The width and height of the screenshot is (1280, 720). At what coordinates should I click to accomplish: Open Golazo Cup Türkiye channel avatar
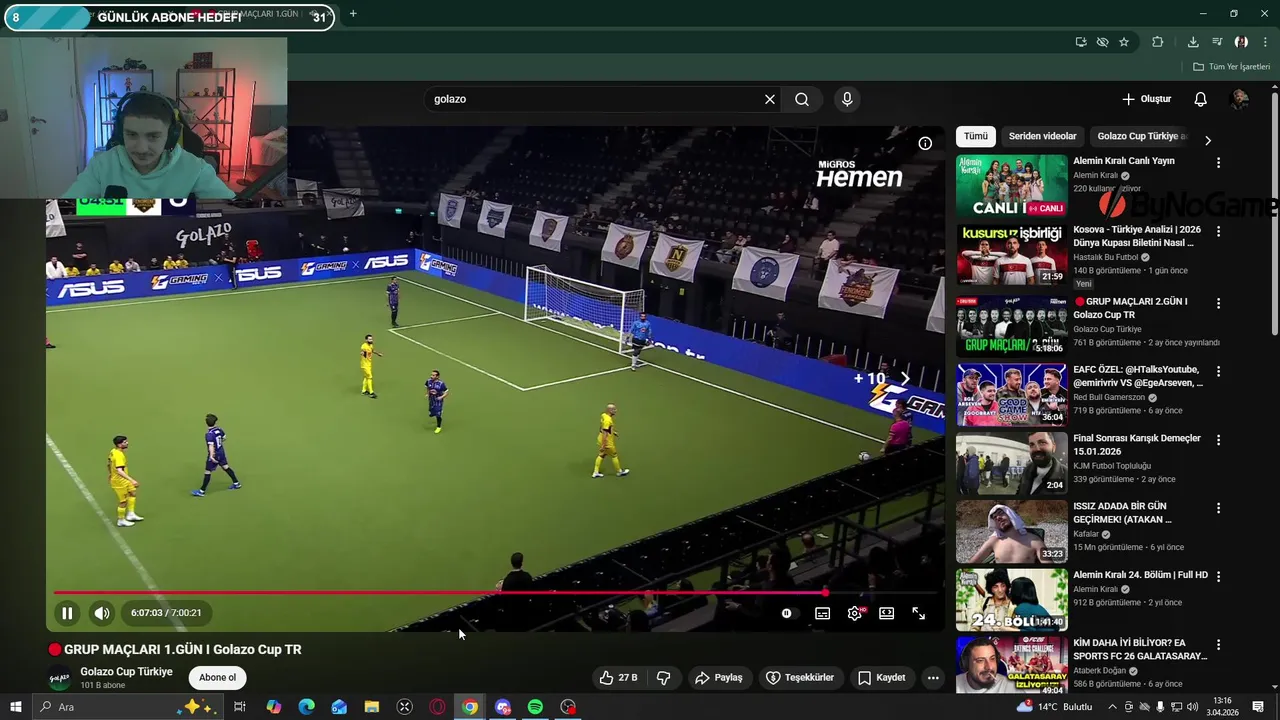pyautogui.click(x=60, y=679)
